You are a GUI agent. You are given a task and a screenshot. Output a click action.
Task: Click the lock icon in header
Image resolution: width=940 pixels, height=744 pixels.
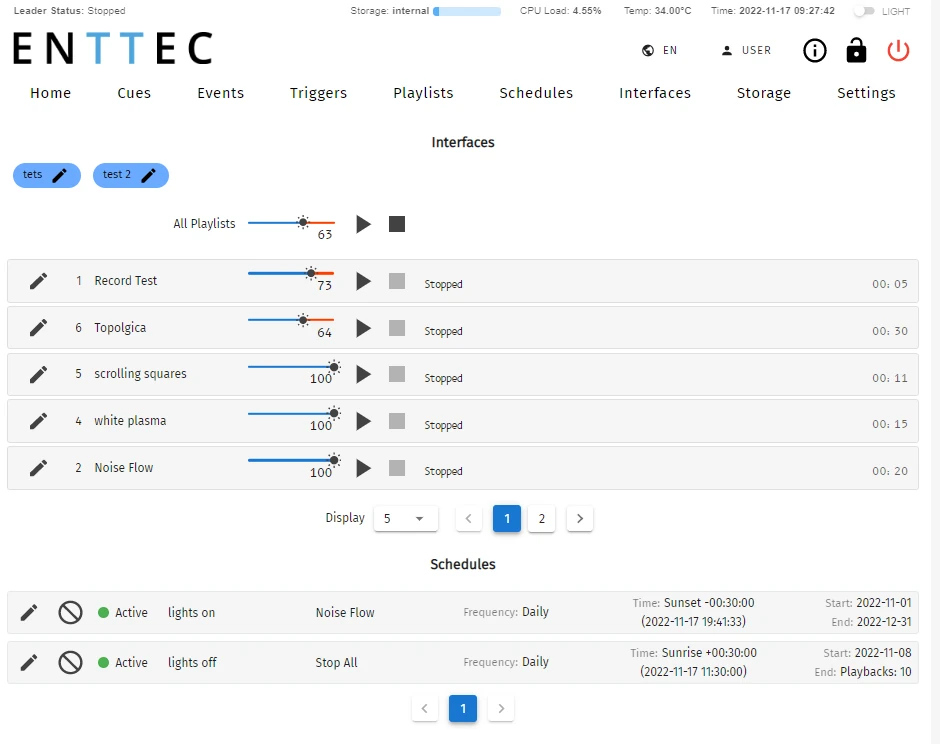pos(856,50)
